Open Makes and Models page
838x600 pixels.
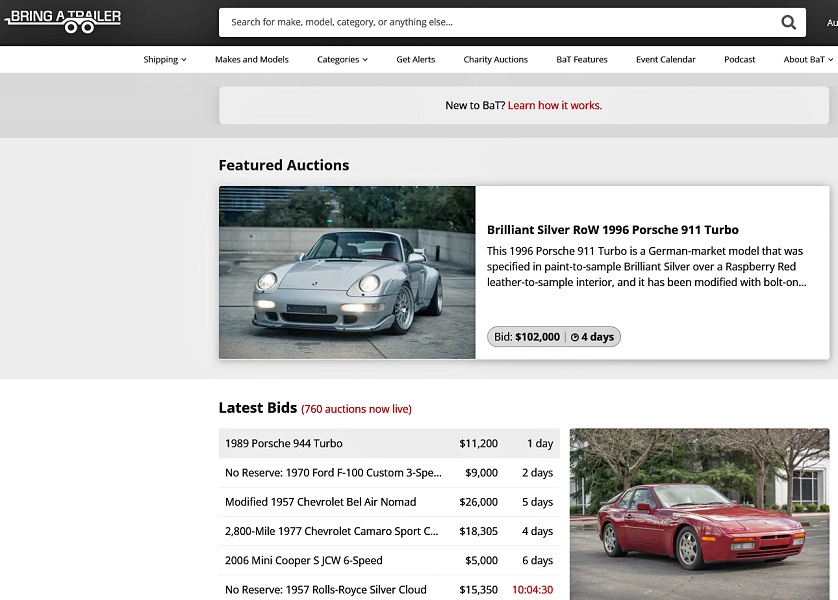pos(252,59)
